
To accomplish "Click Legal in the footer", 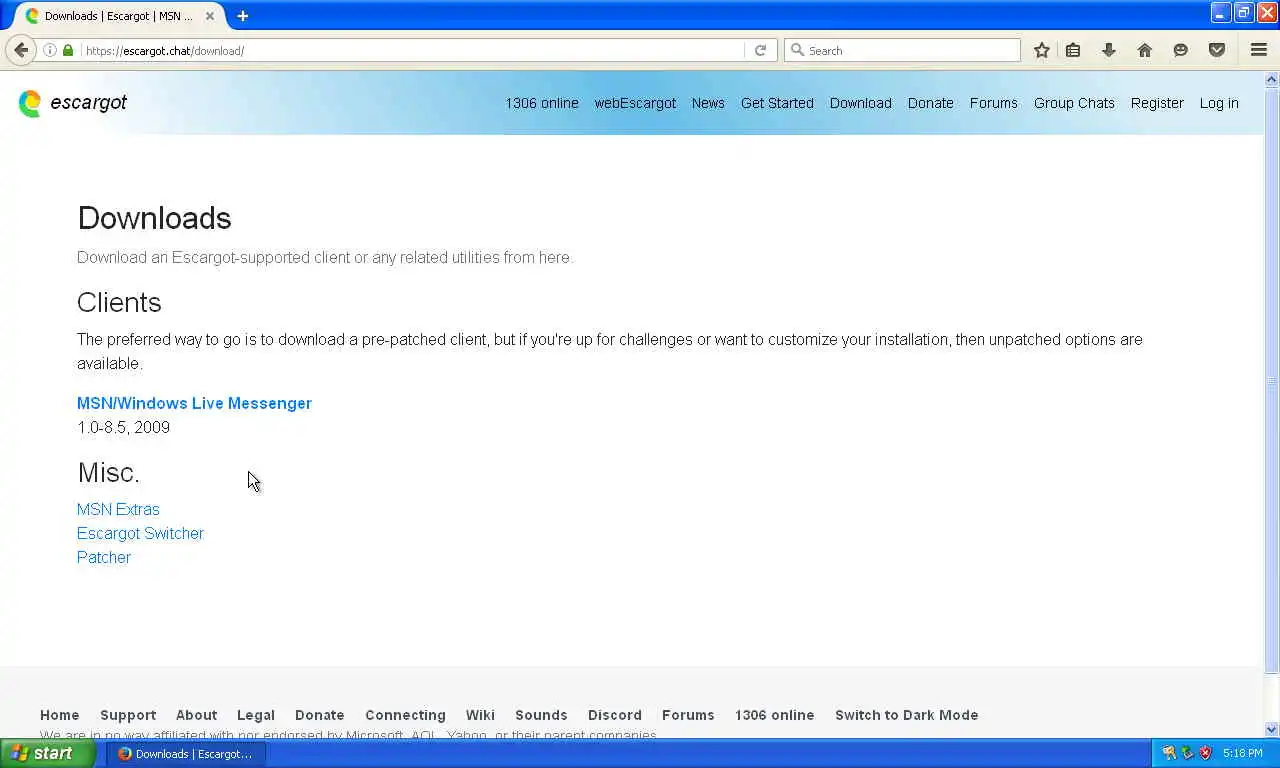I will (256, 715).
